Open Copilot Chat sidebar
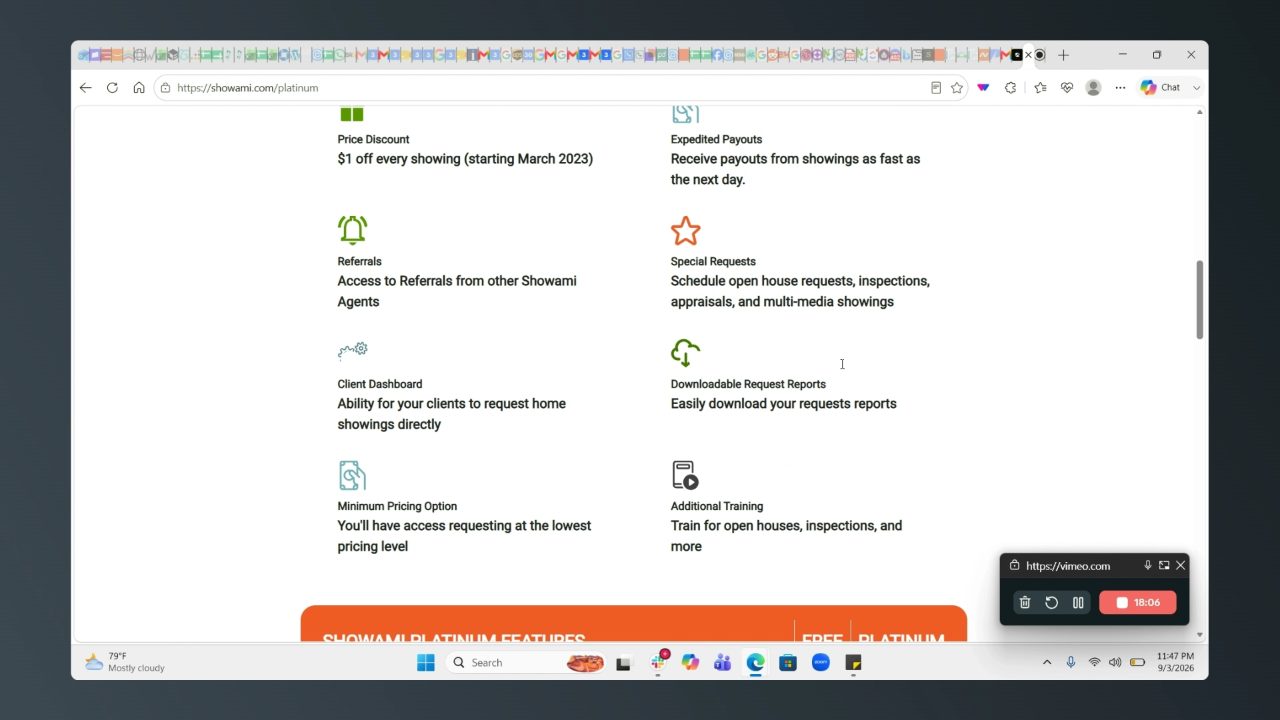The height and width of the screenshot is (720, 1280). (1161, 88)
